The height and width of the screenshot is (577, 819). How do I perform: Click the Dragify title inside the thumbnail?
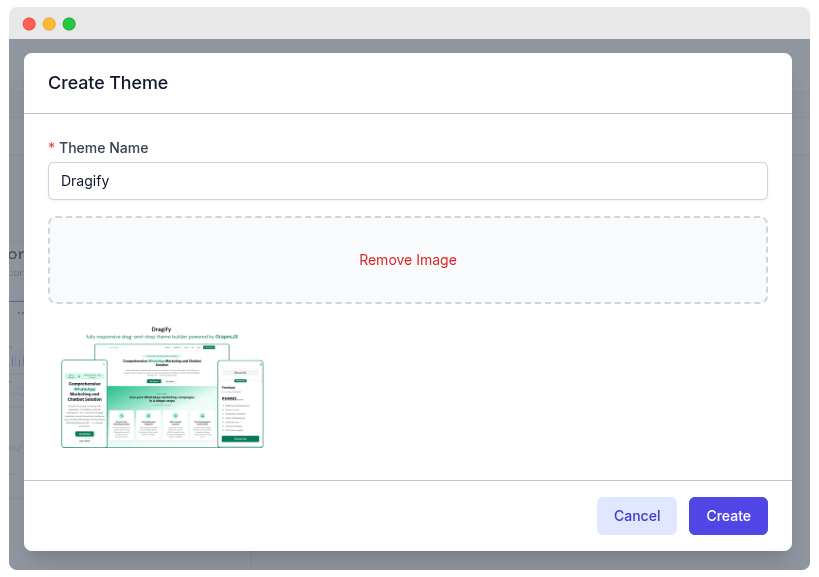coord(162,328)
